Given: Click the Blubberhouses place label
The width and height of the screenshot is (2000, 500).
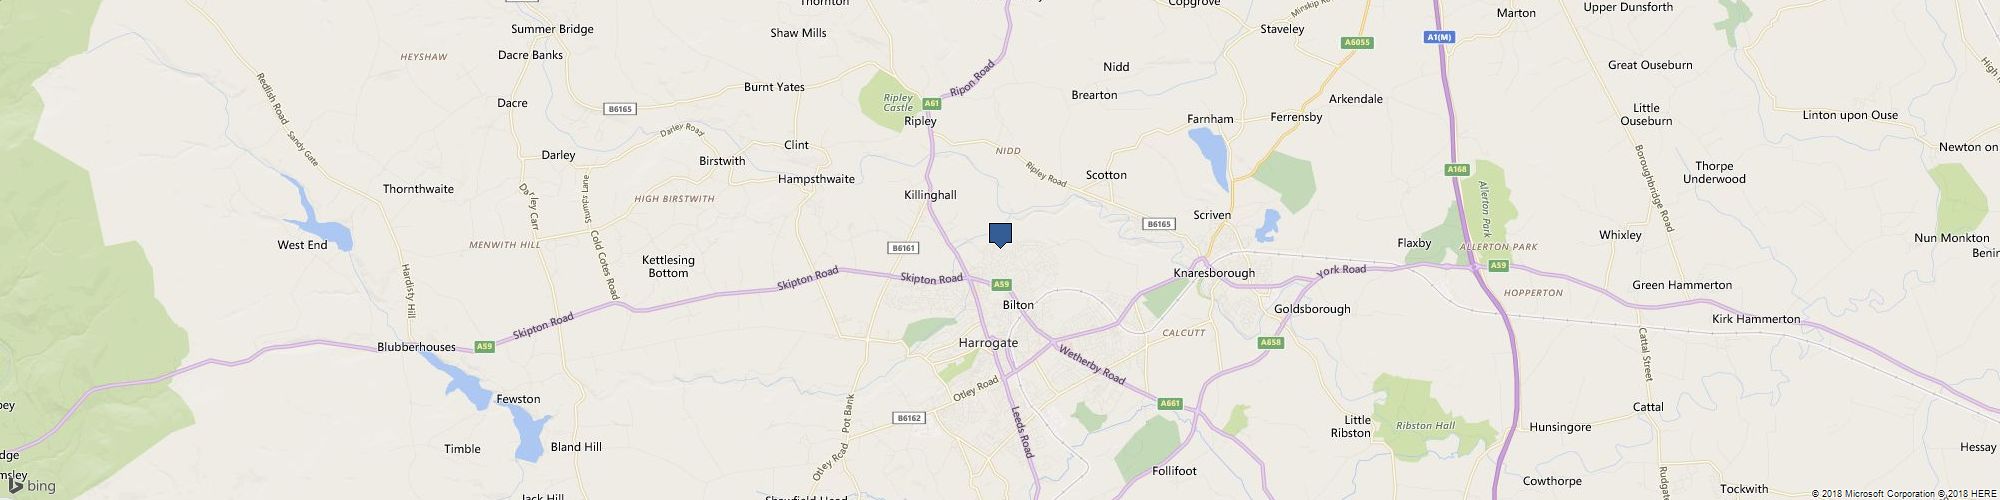Looking at the screenshot, I should tap(416, 347).
